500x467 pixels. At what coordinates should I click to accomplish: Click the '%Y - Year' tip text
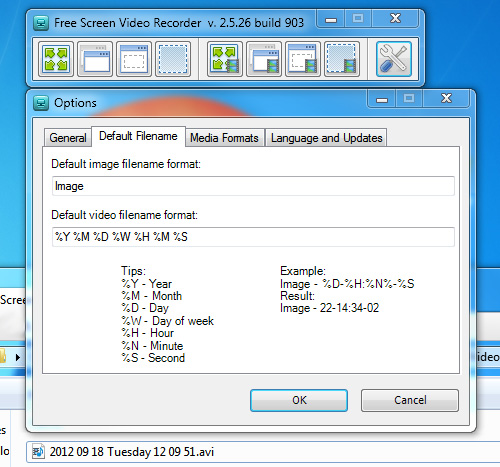coord(147,284)
